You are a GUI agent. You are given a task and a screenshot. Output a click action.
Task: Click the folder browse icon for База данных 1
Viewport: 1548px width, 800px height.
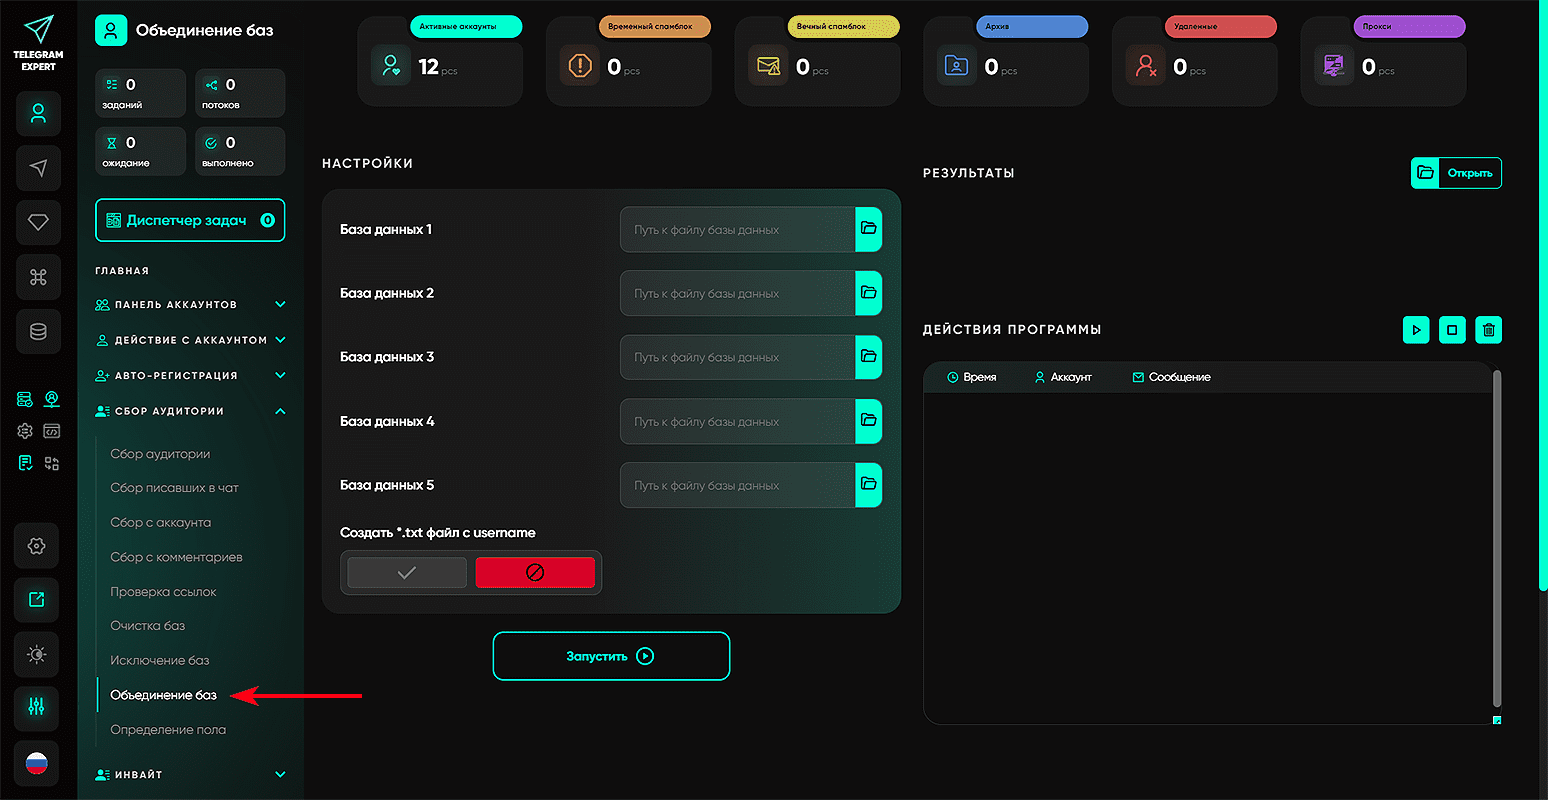[x=868, y=229]
